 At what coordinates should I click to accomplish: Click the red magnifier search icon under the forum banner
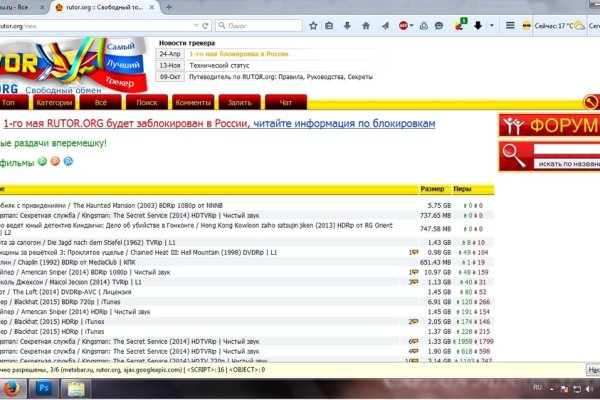pos(516,154)
